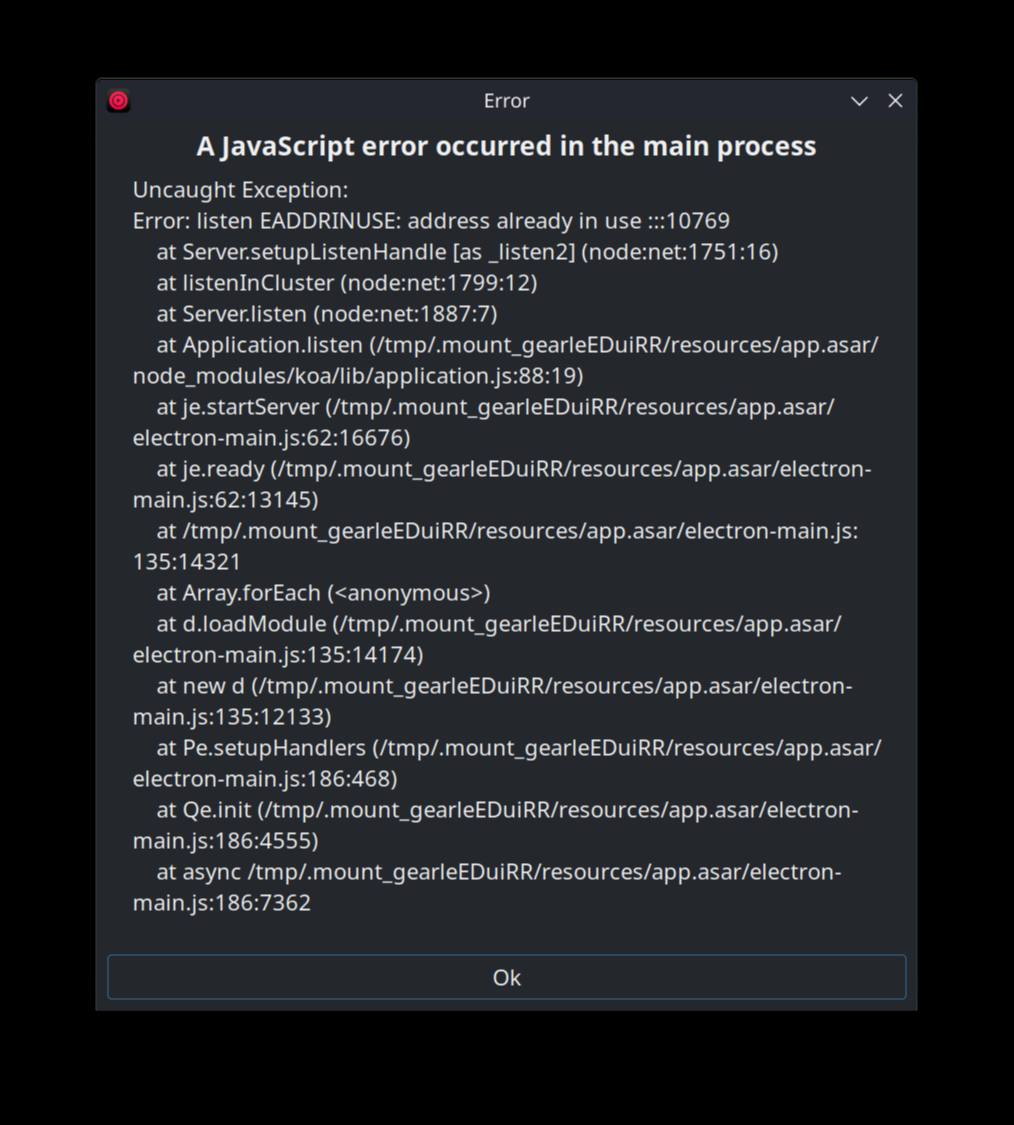Click the "at Qe.init" stack line
The image size is (1014, 1125).
(507, 810)
